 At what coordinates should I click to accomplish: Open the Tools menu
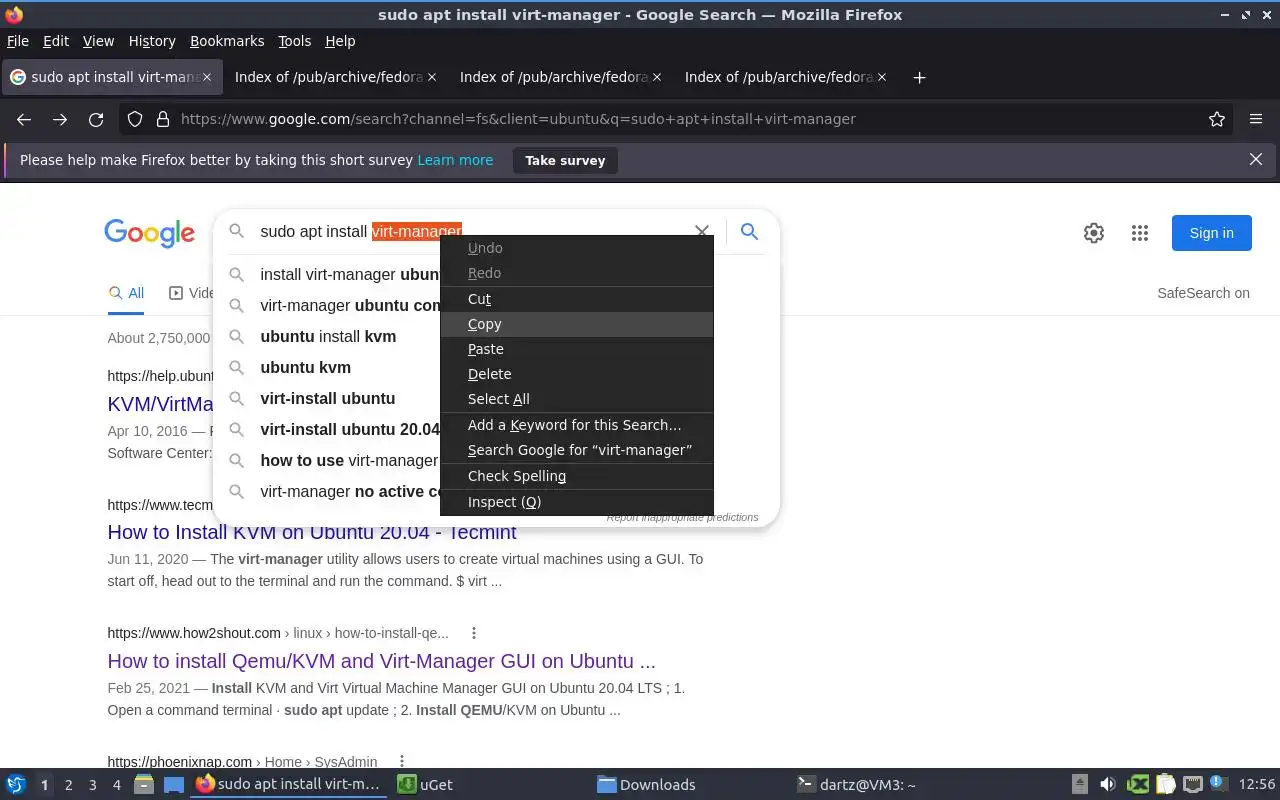tap(295, 41)
